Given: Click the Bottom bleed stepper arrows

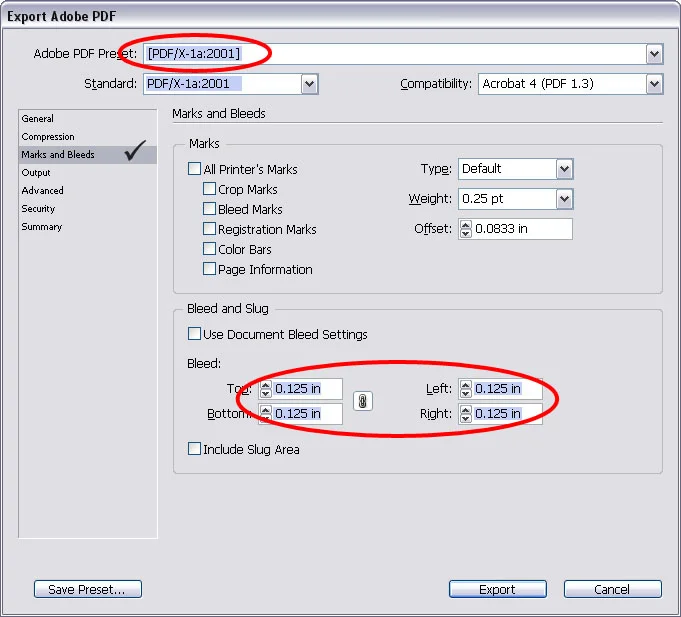Looking at the screenshot, I should tap(265, 414).
